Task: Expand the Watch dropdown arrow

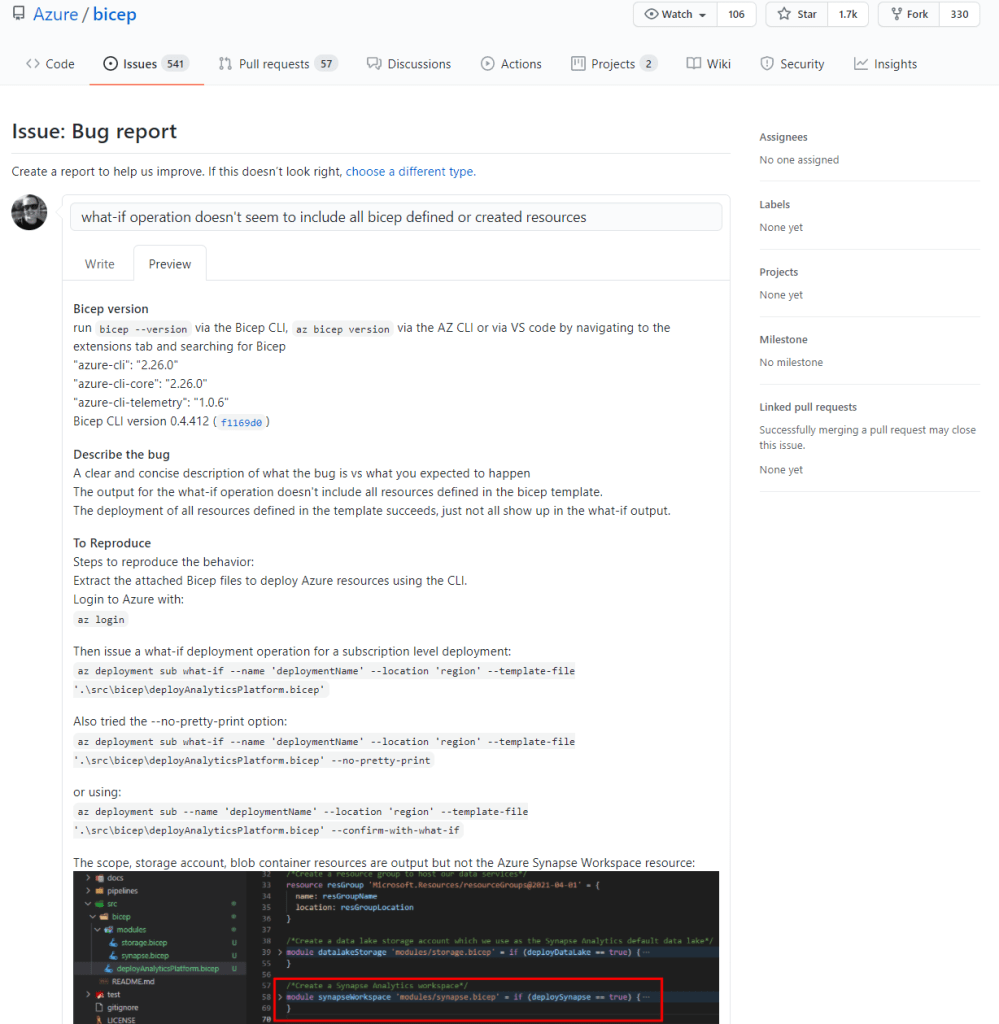Action: tap(702, 15)
